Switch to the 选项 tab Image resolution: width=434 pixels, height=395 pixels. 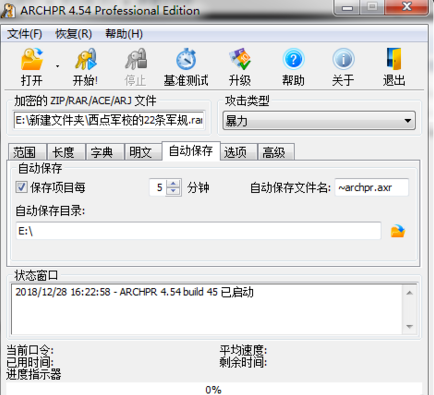[x=238, y=153]
